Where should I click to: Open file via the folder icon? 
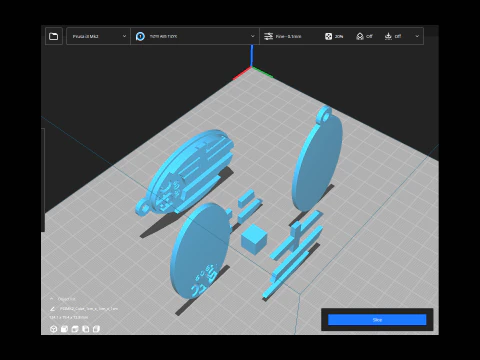pyautogui.click(x=53, y=36)
